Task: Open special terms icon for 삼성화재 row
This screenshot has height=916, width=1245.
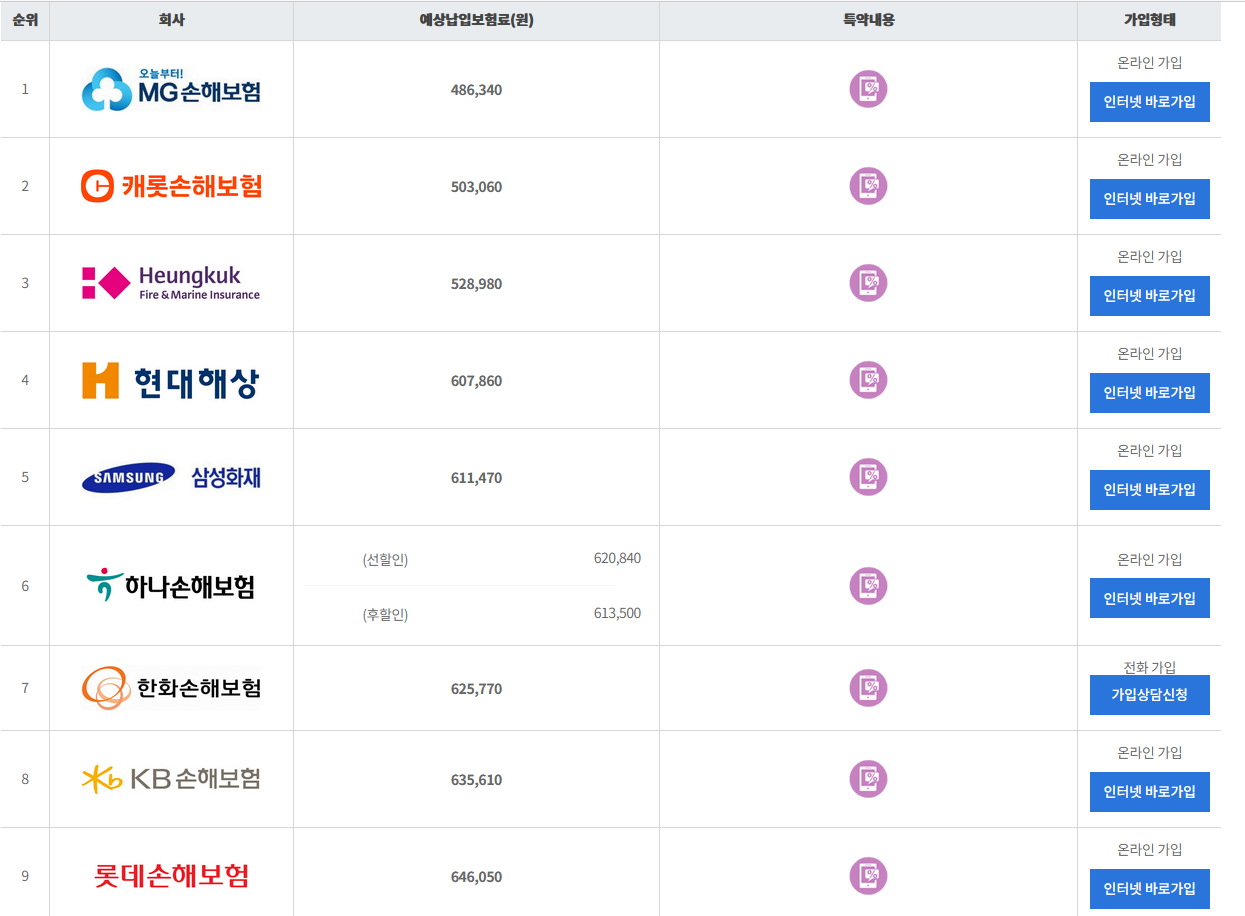Action: pyautogui.click(x=868, y=477)
